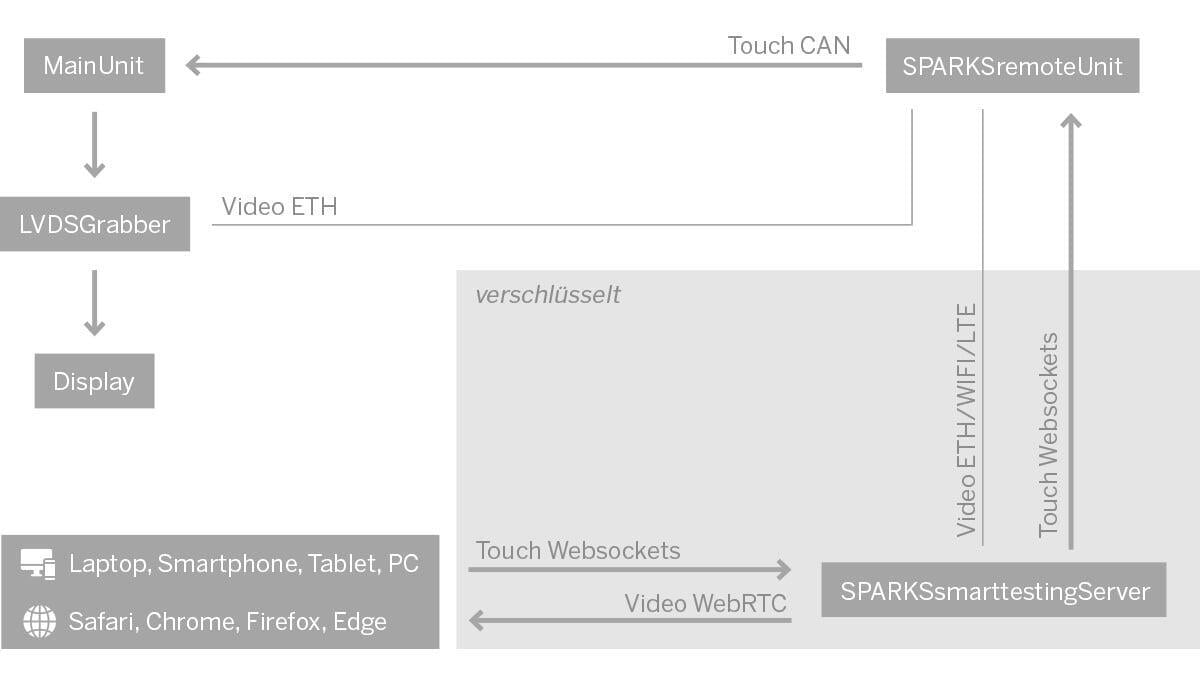Click the verschlüsselt label
The image size is (1200, 675).
click(548, 295)
